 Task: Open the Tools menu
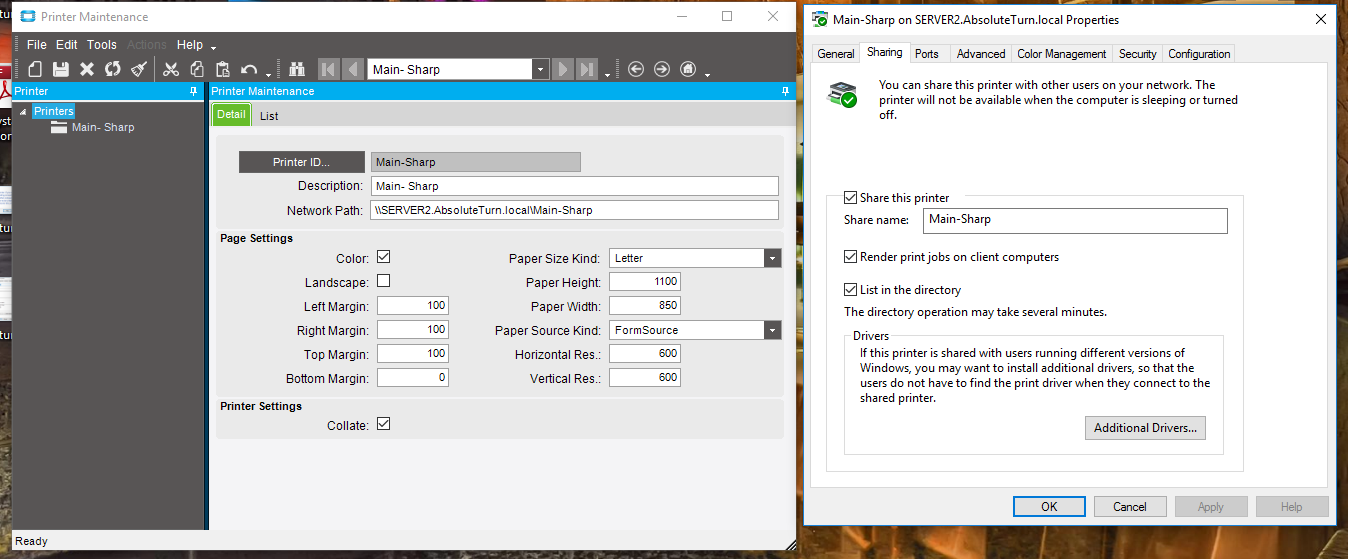101,45
